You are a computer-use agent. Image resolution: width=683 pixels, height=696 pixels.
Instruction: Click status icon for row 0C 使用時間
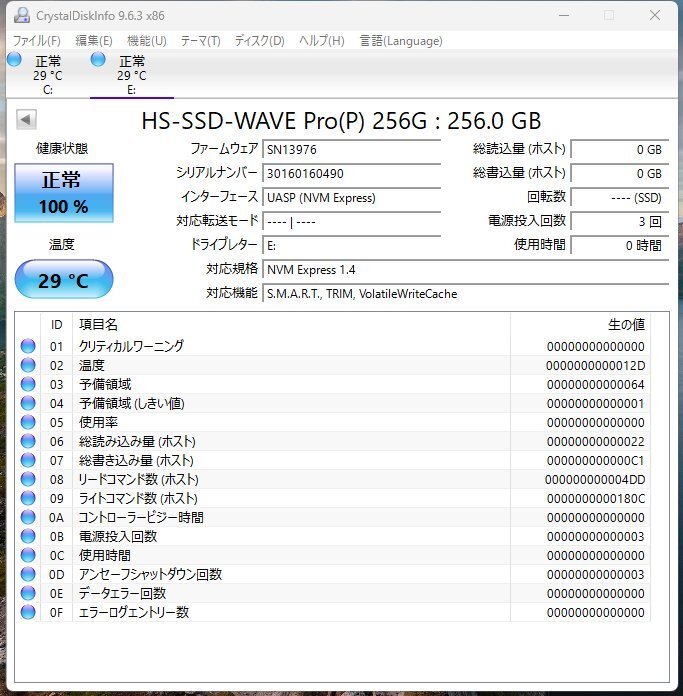[28, 555]
